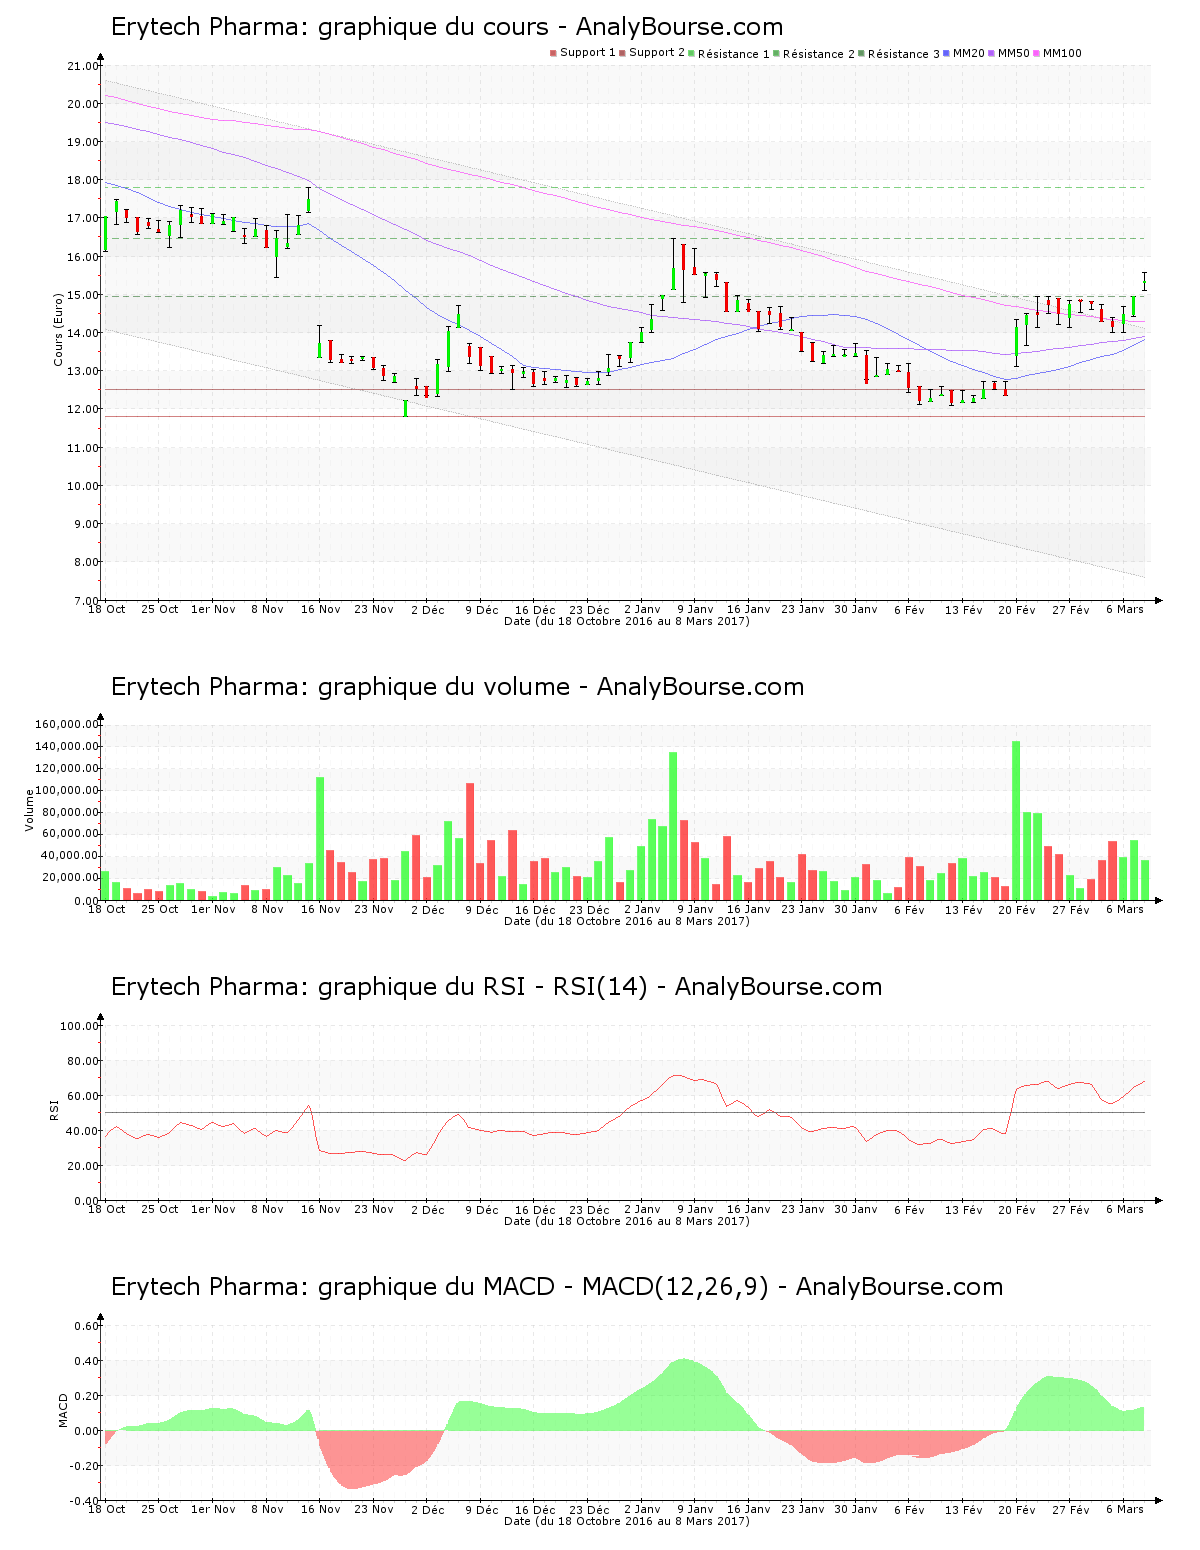Click the vertical 'RSI' axis title
The width and height of the screenshot is (1200, 1550).
[x=54, y=1109]
